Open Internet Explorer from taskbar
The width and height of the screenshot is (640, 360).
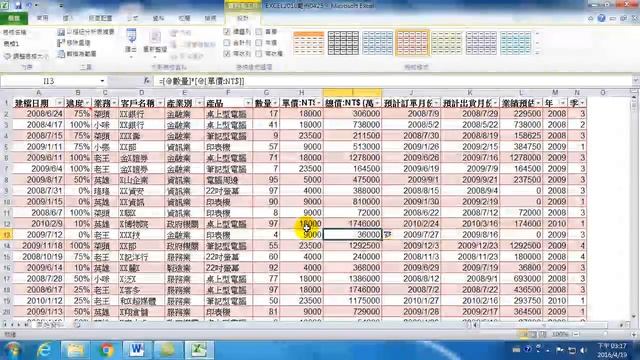[44, 350]
